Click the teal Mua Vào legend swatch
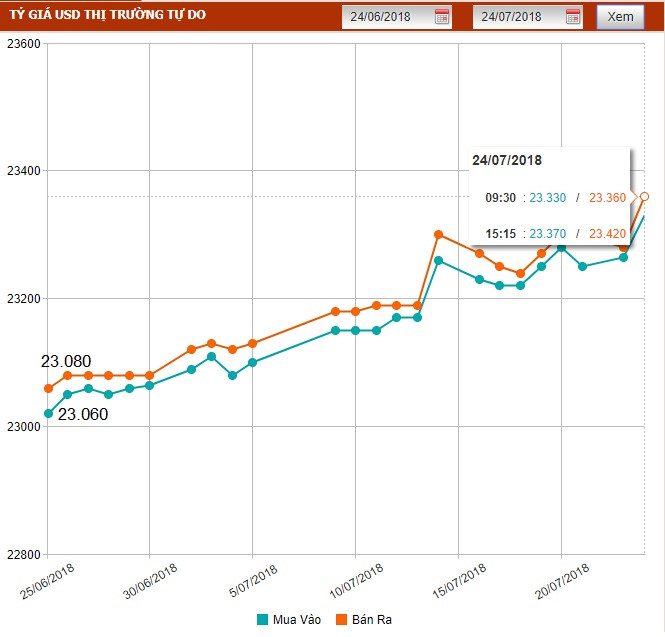Screen dimensions: 665x637 (263, 620)
